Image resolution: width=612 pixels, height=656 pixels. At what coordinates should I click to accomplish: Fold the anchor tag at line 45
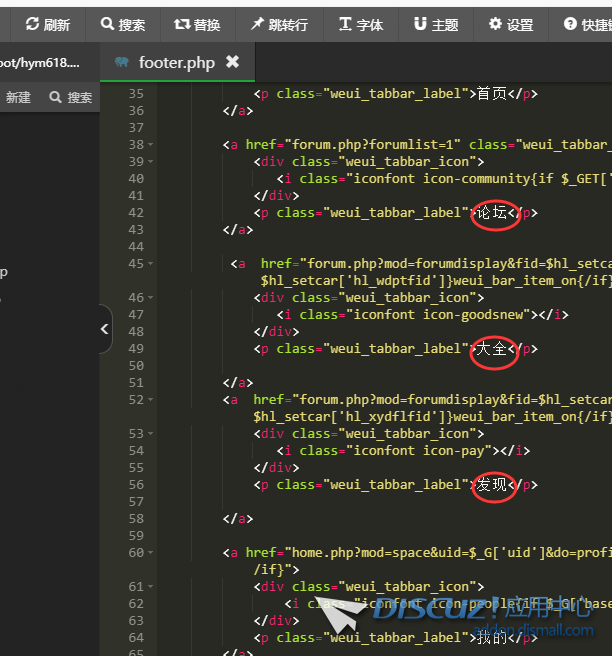coord(150,264)
